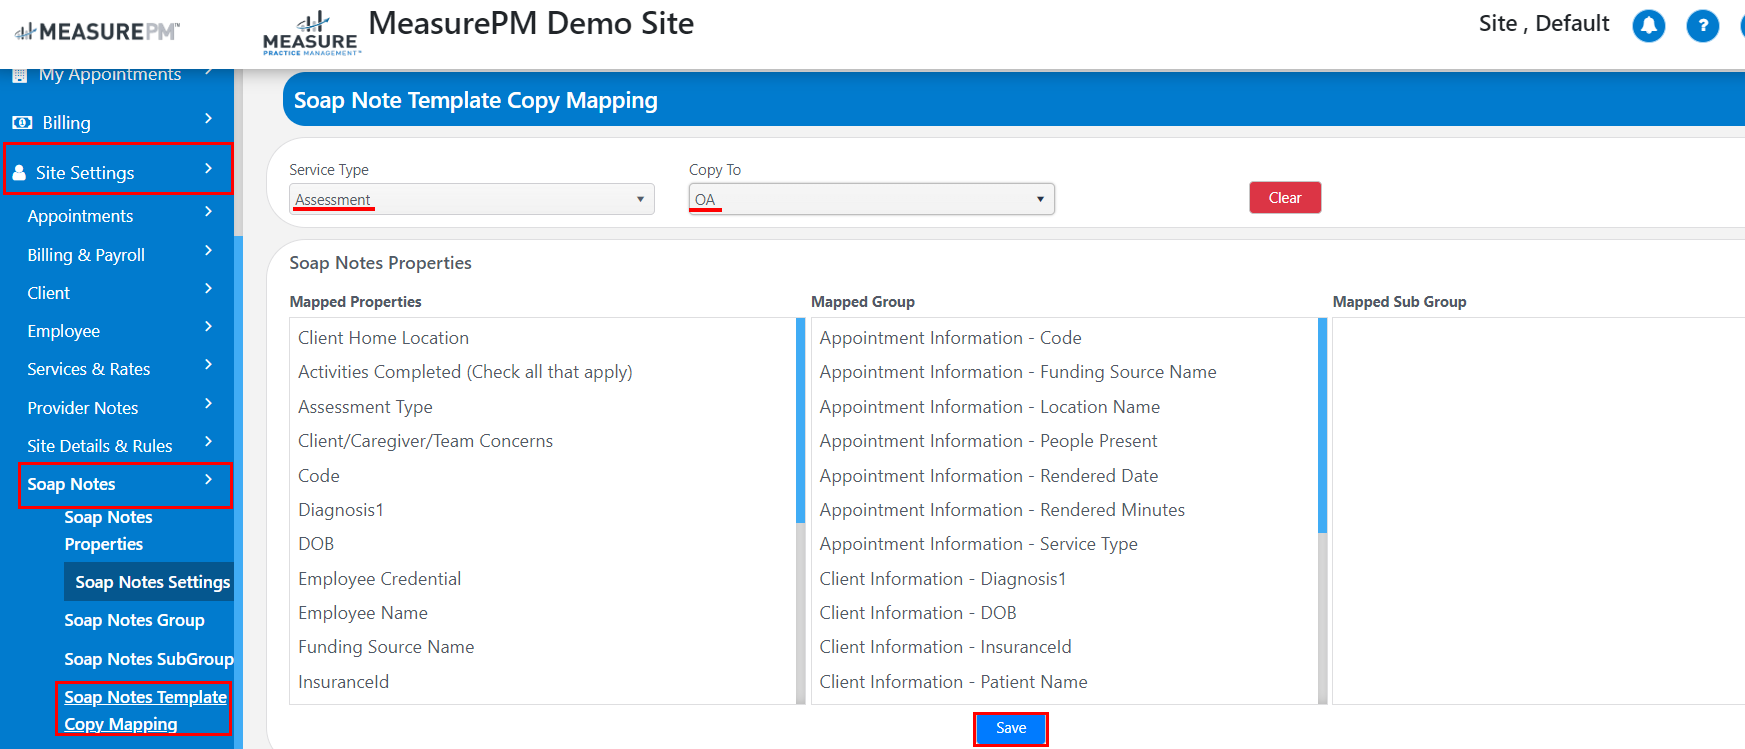Open Soap Notes Properties page
This screenshot has height=749, width=1745.
pos(108,531)
